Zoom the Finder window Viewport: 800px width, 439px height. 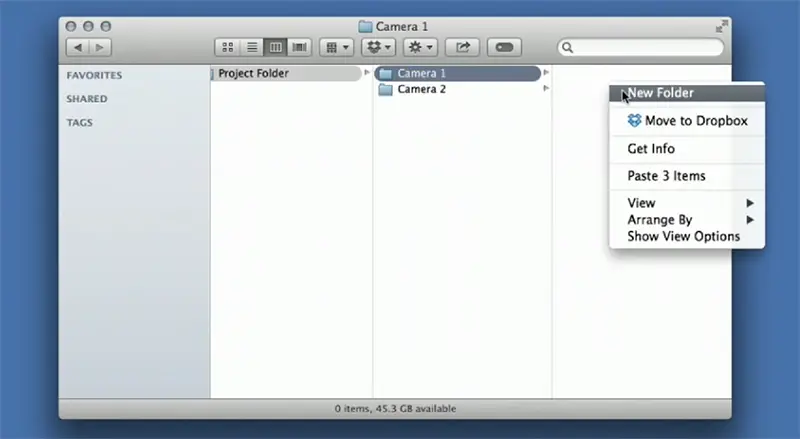106,27
